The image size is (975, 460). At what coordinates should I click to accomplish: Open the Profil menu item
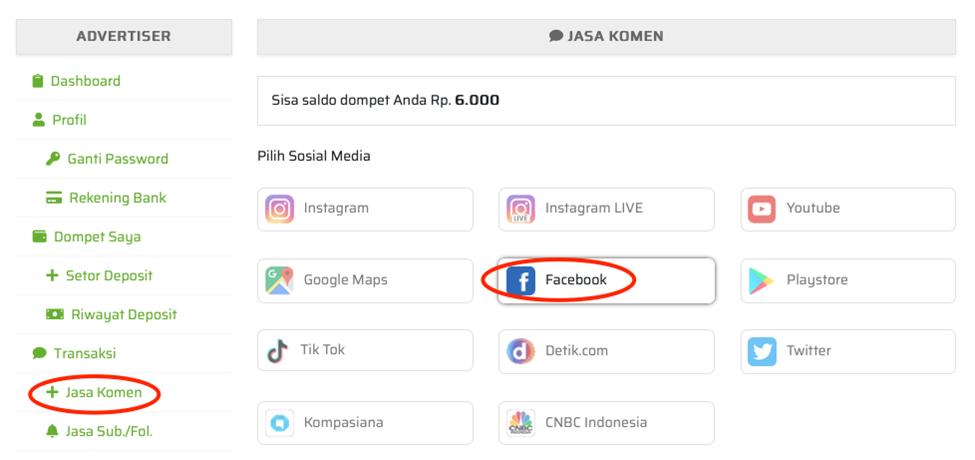click(x=59, y=120)
